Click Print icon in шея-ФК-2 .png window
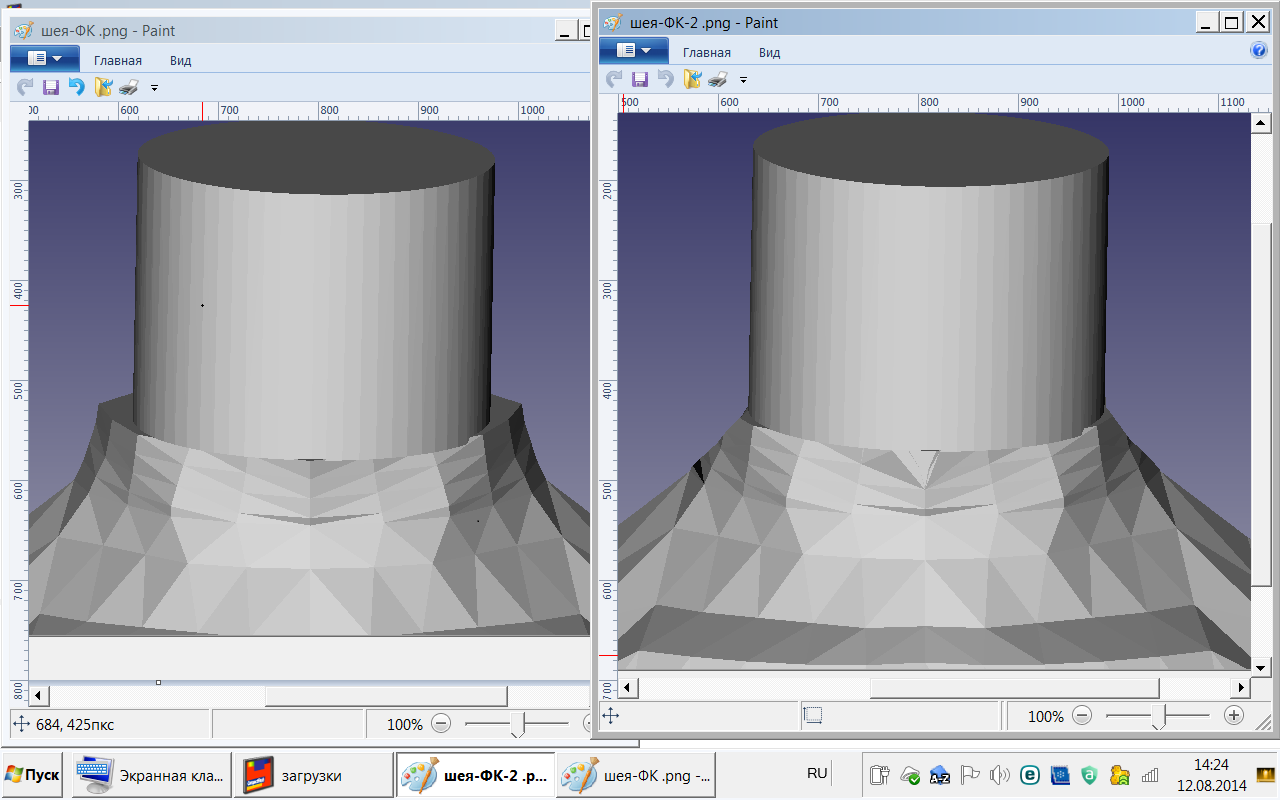The height and width of the screenshot is (800, 1280). [x=717, y=79]
